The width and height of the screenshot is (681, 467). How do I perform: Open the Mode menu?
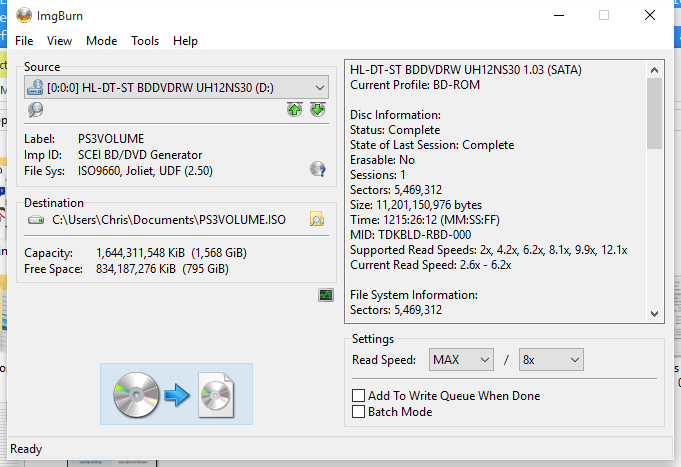pos(102,41)
